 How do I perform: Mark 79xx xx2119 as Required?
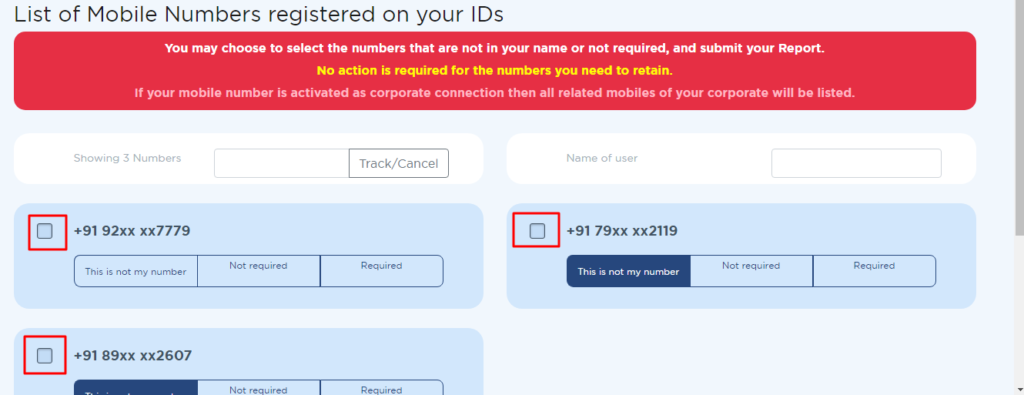coord(874,271)
